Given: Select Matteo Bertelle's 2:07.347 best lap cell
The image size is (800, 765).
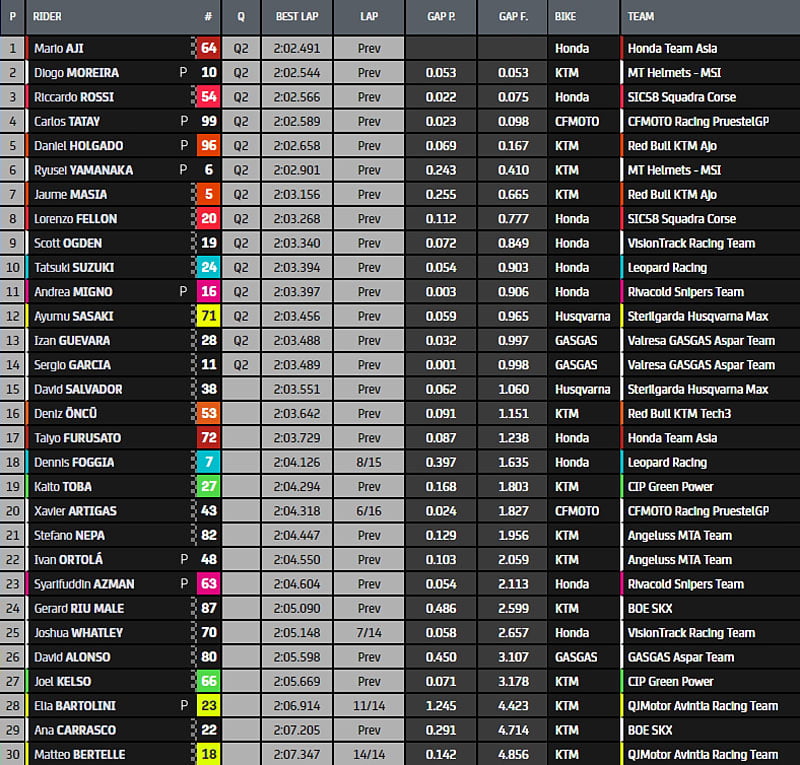Looking at the screenshot, I should point(296,754).
